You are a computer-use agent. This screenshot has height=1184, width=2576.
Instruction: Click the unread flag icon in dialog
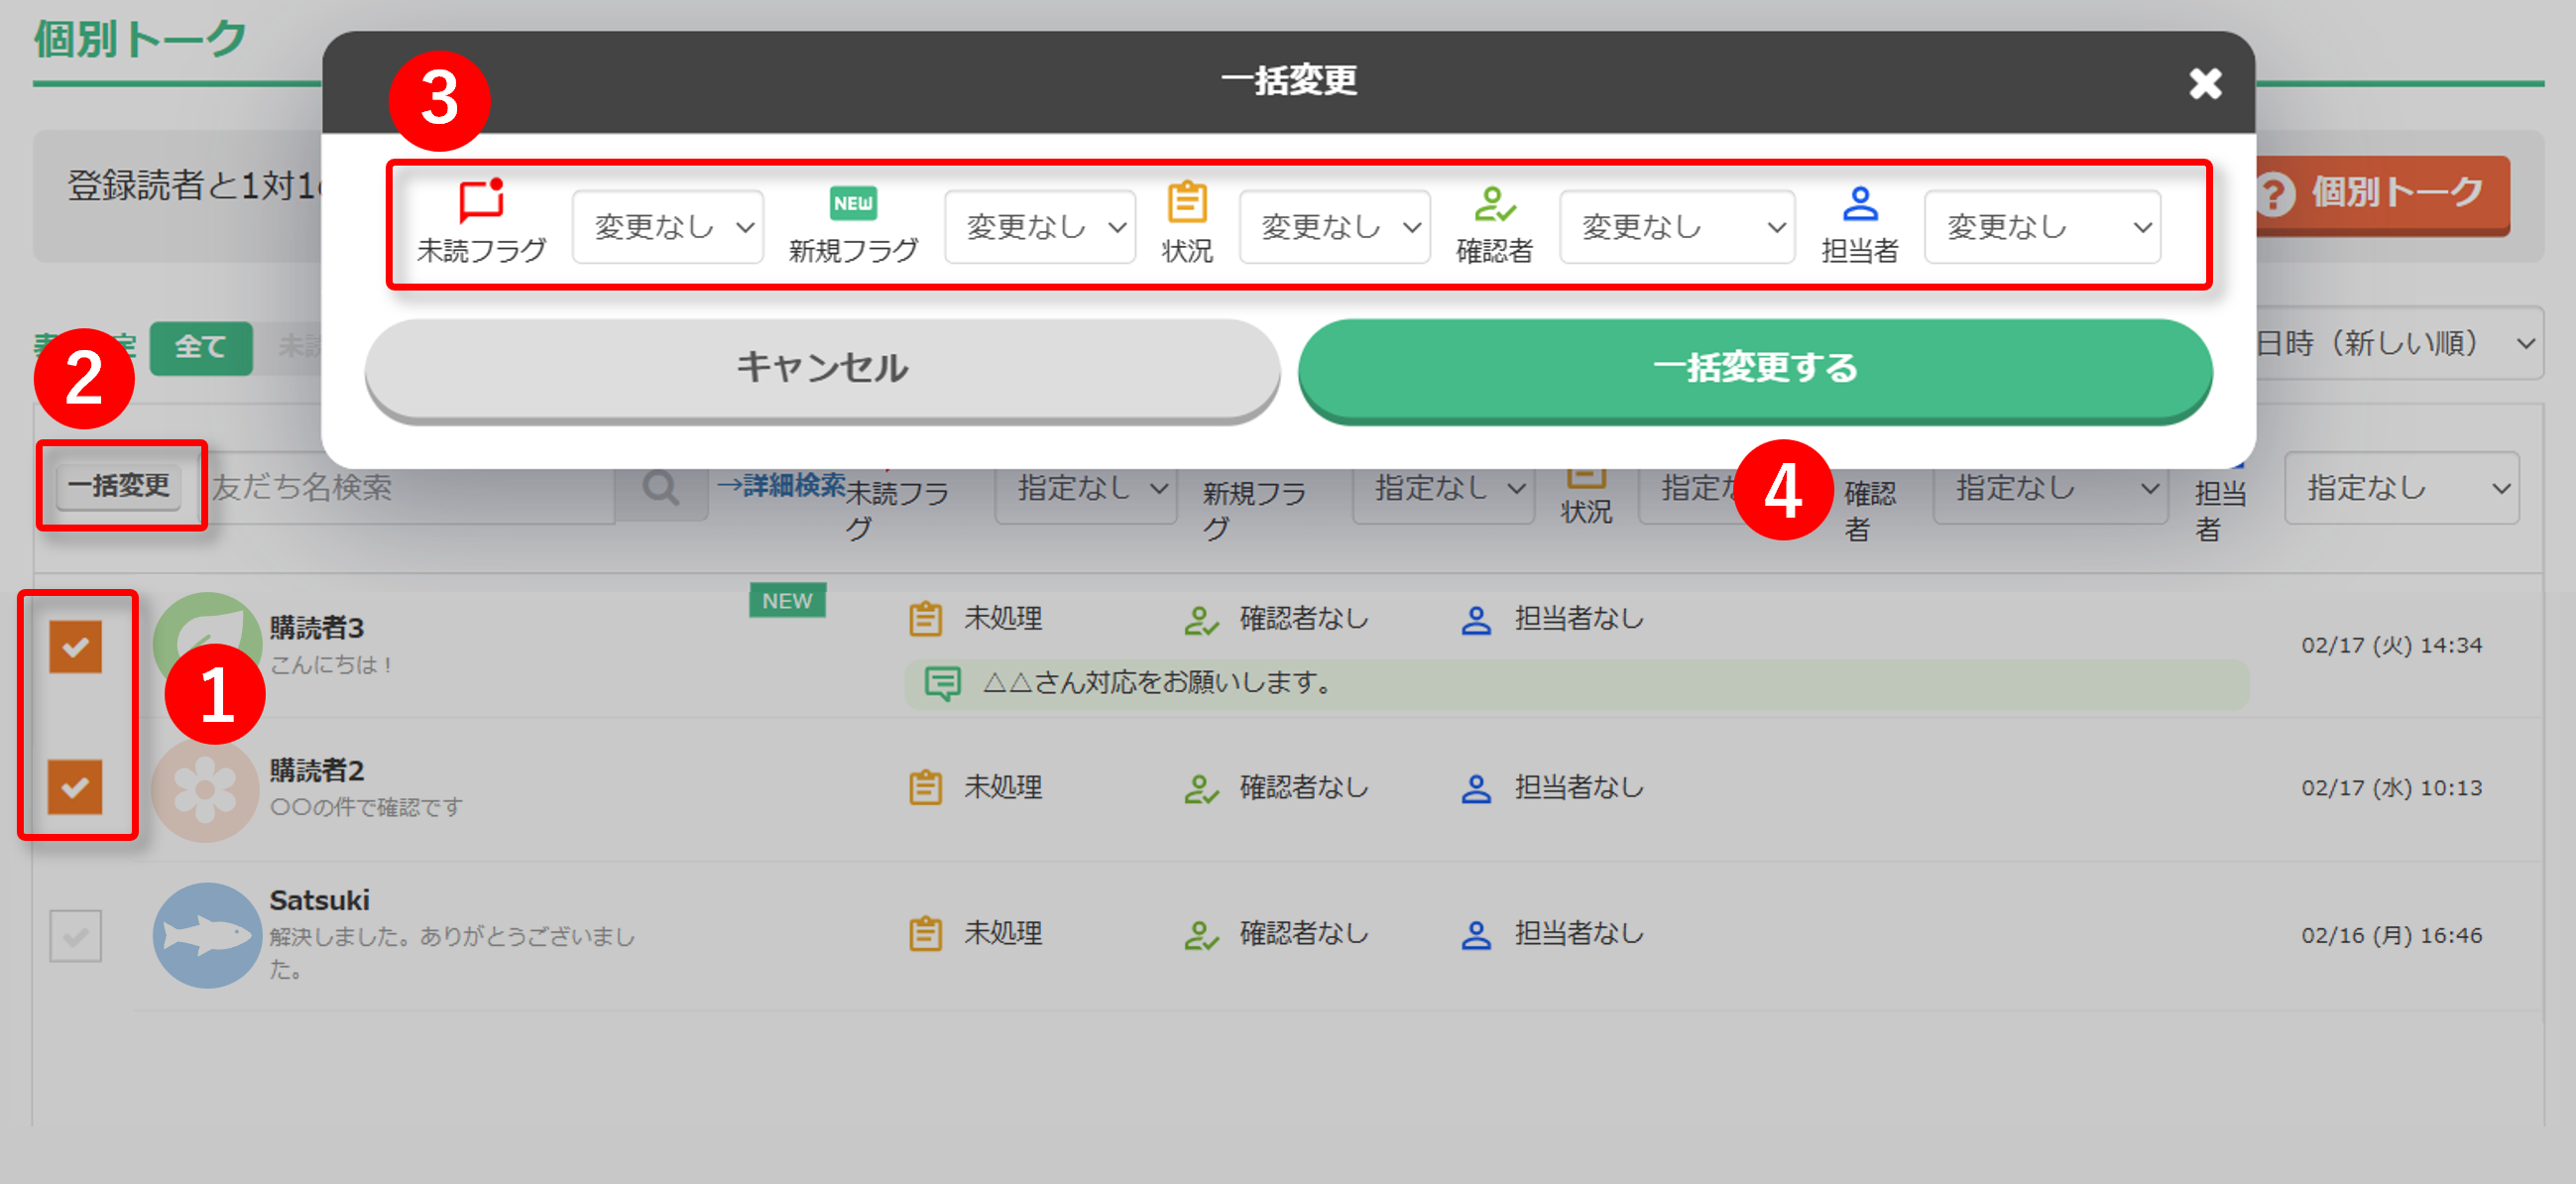point(481,201)
